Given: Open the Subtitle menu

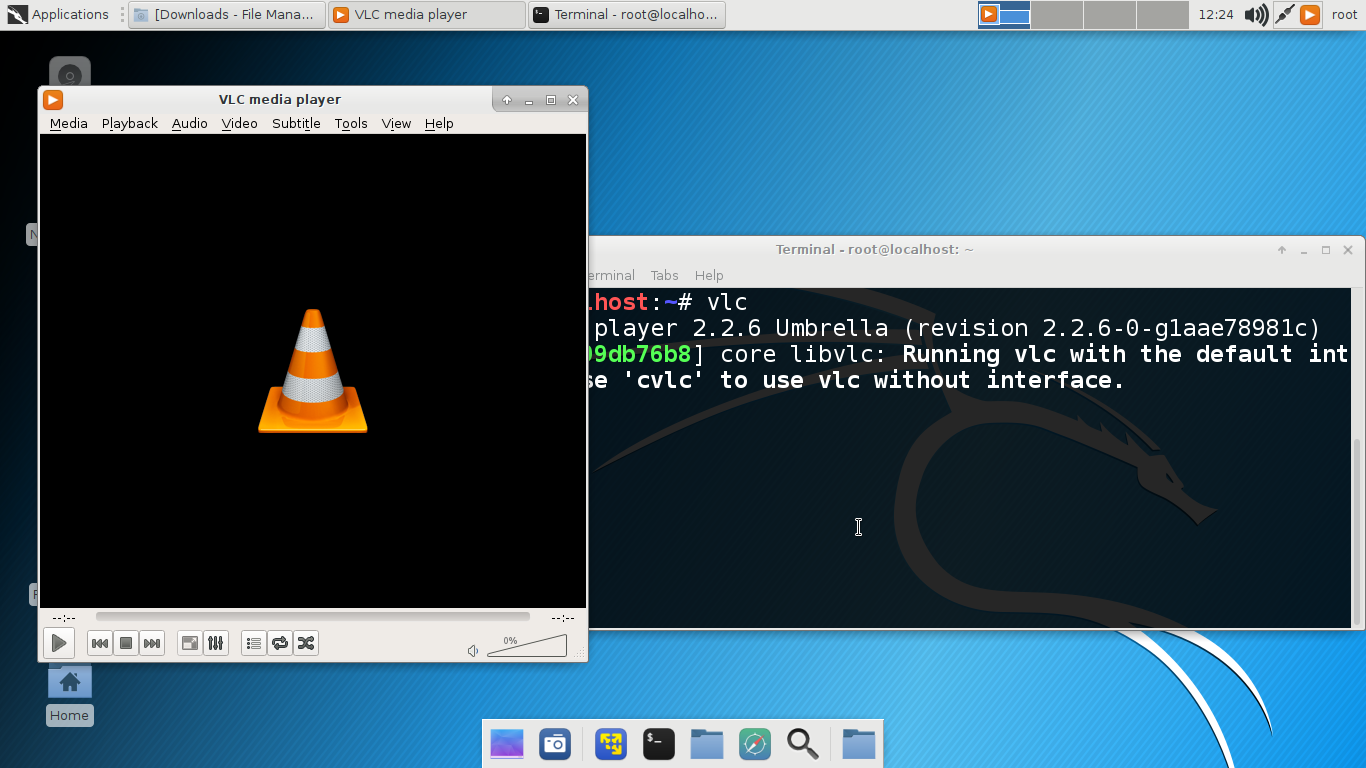Looking at the screenshot, I should pos(296,123).
